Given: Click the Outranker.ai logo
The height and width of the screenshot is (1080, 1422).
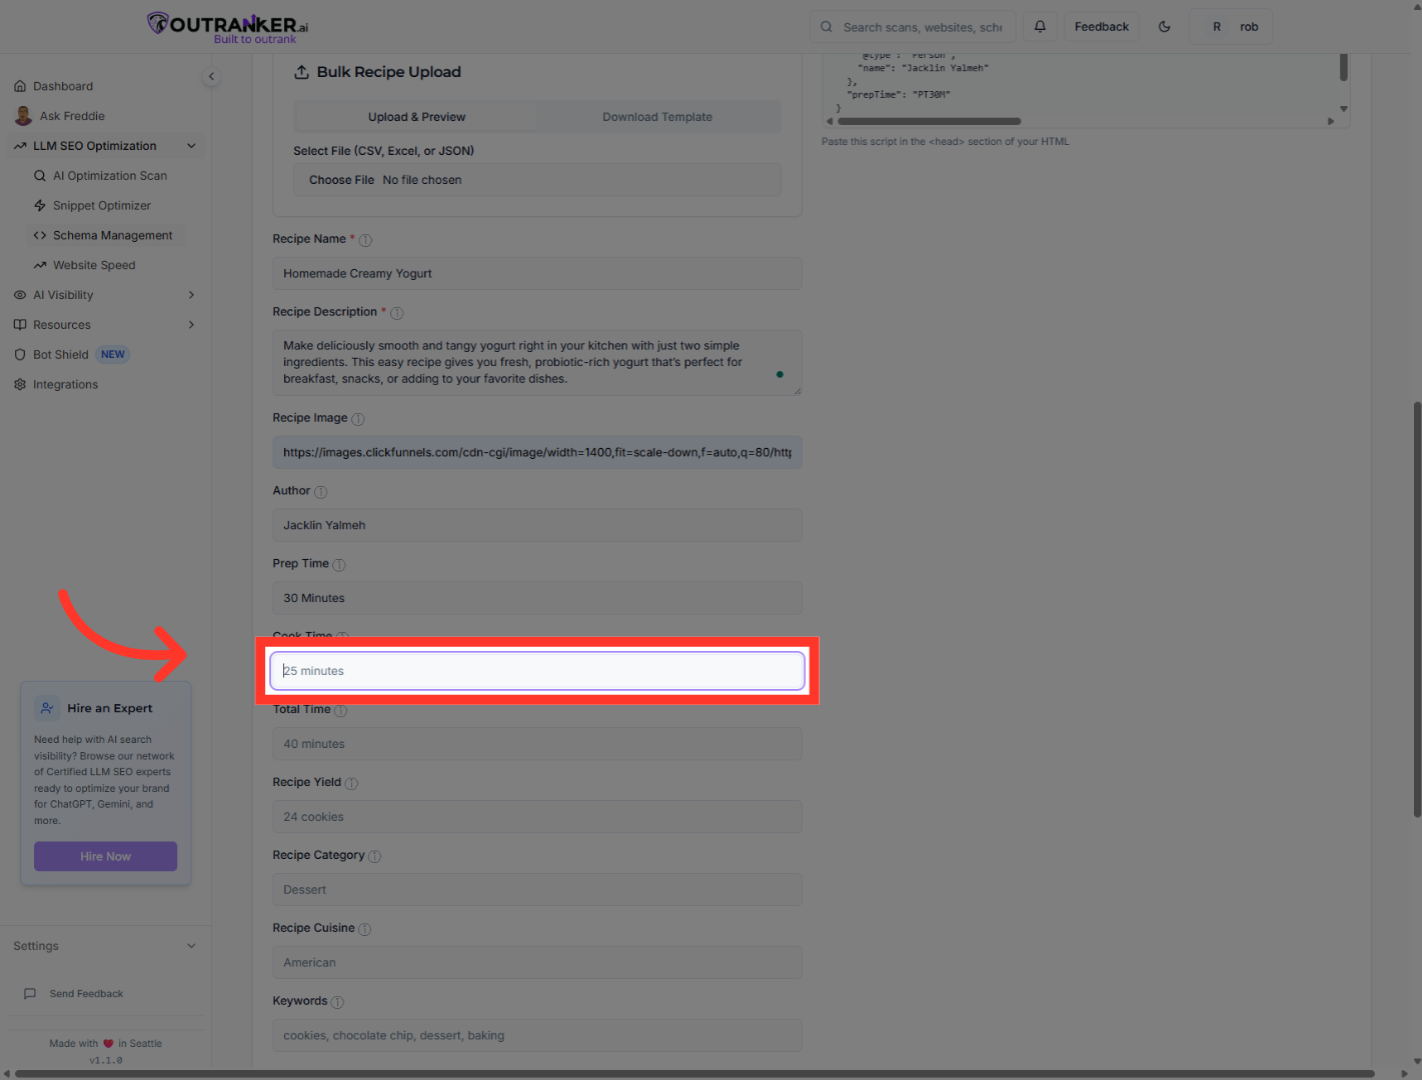Looking at the screenshot, I should tap(228, 27).
